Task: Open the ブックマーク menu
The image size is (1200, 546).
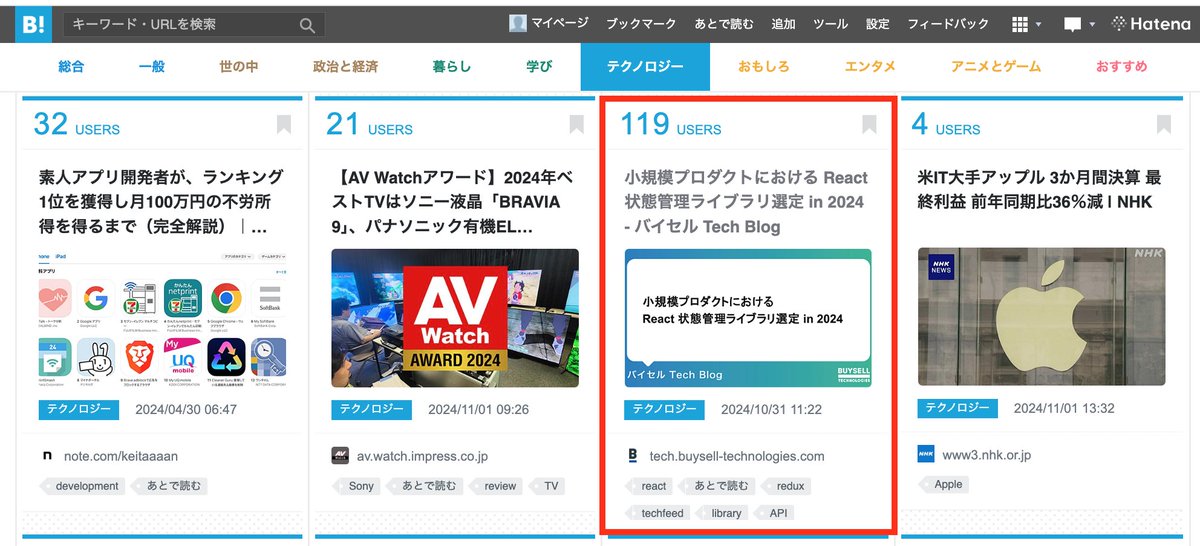Action: point(641,23)
